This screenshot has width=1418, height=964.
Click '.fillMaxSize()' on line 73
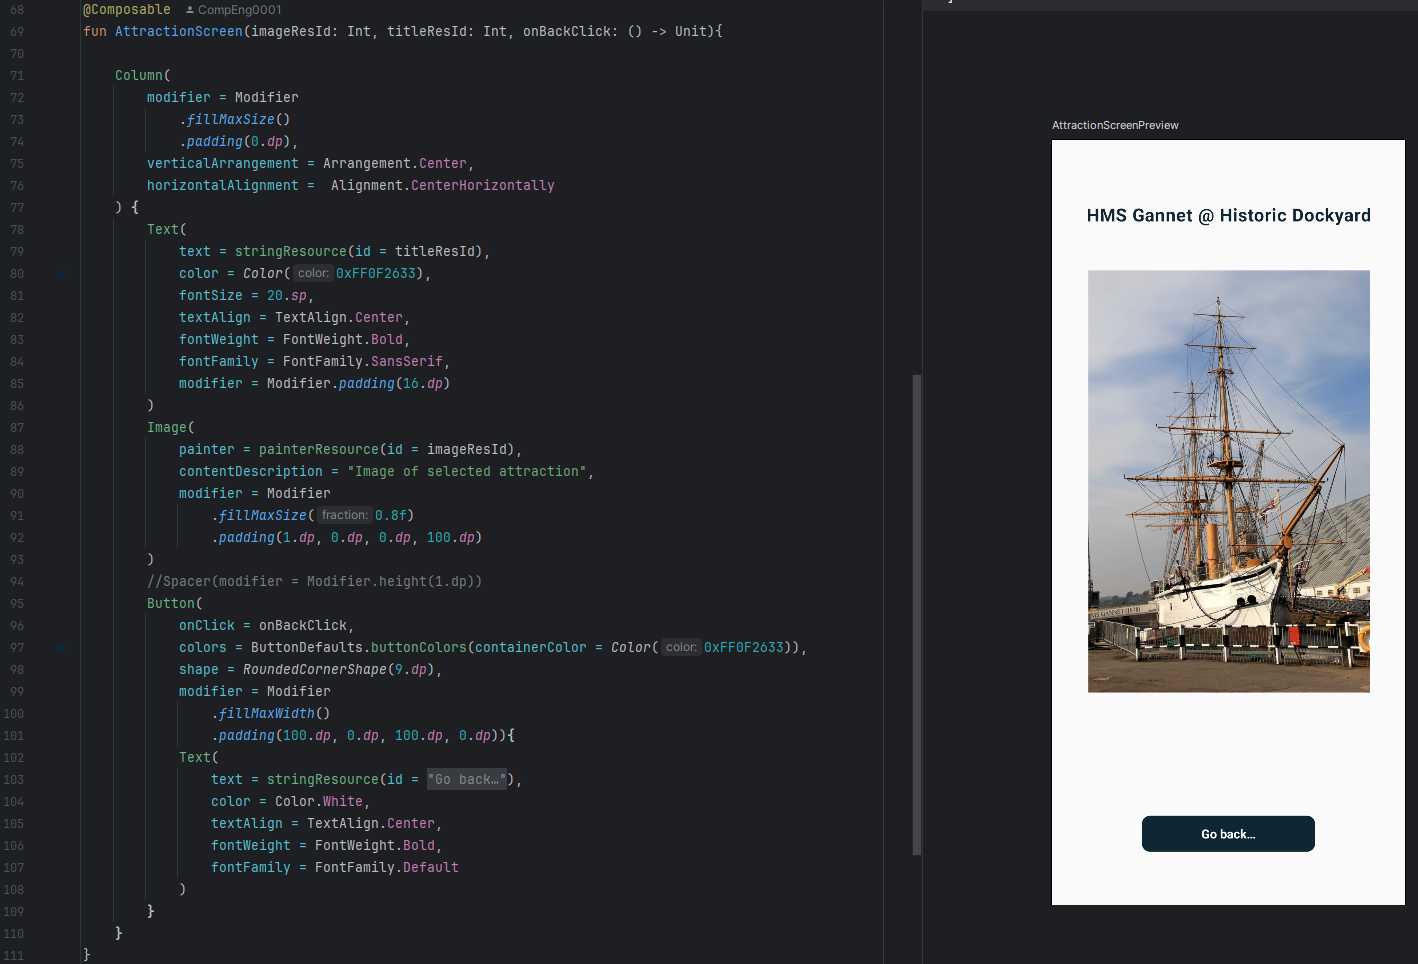[235, 119]
